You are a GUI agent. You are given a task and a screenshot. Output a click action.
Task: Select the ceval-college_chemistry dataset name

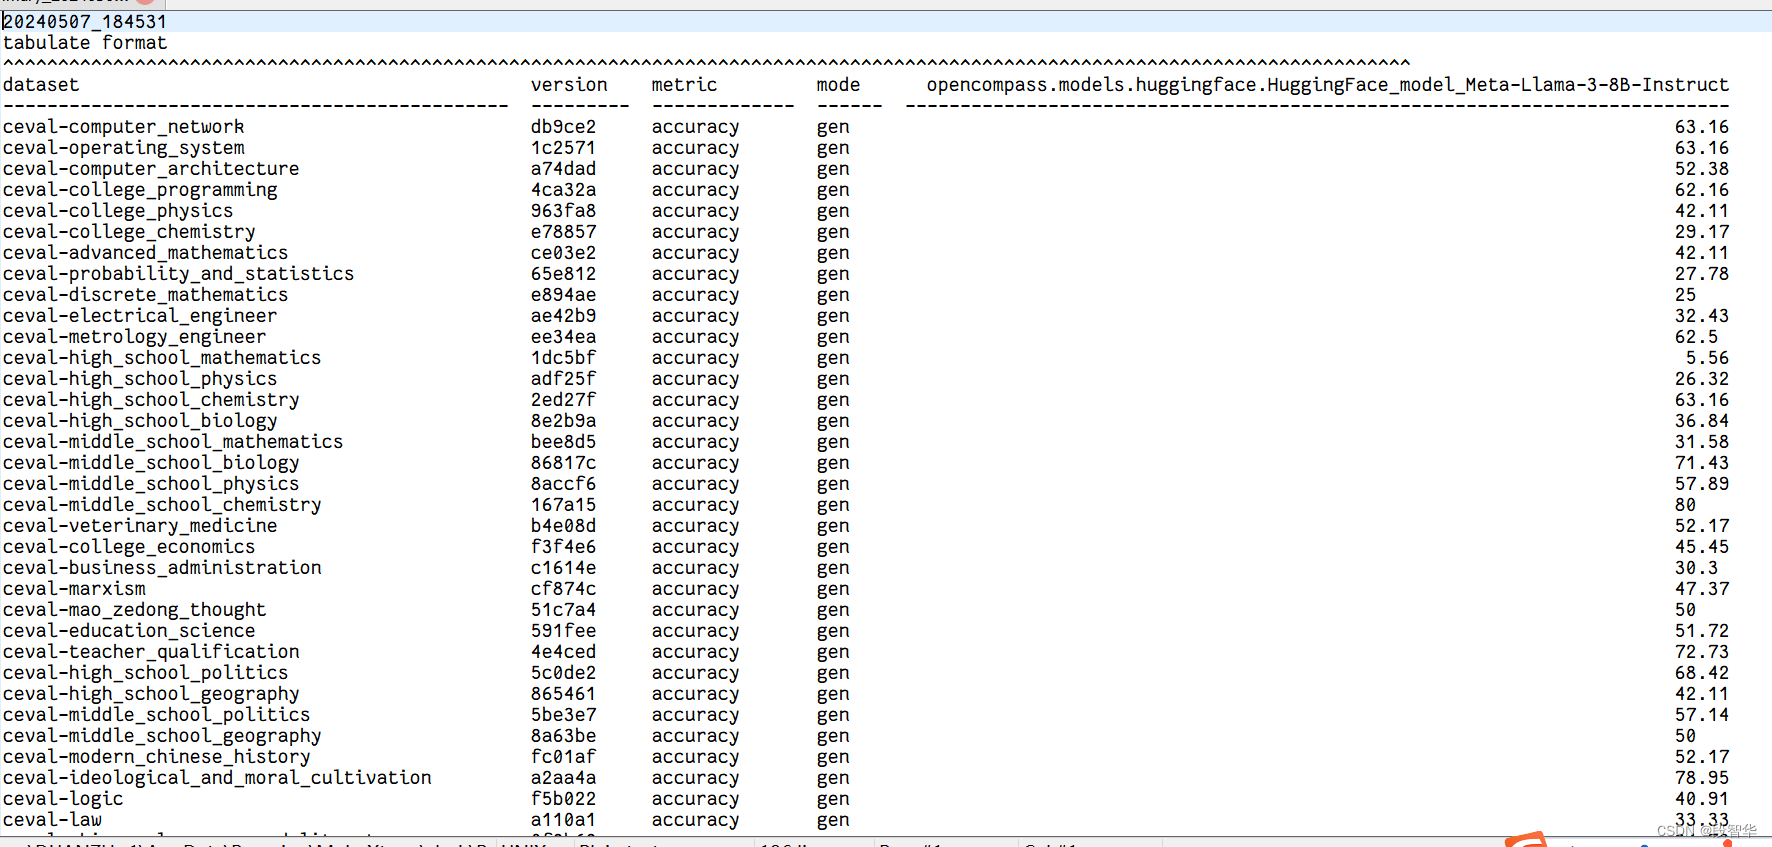(x=129, y=232)
